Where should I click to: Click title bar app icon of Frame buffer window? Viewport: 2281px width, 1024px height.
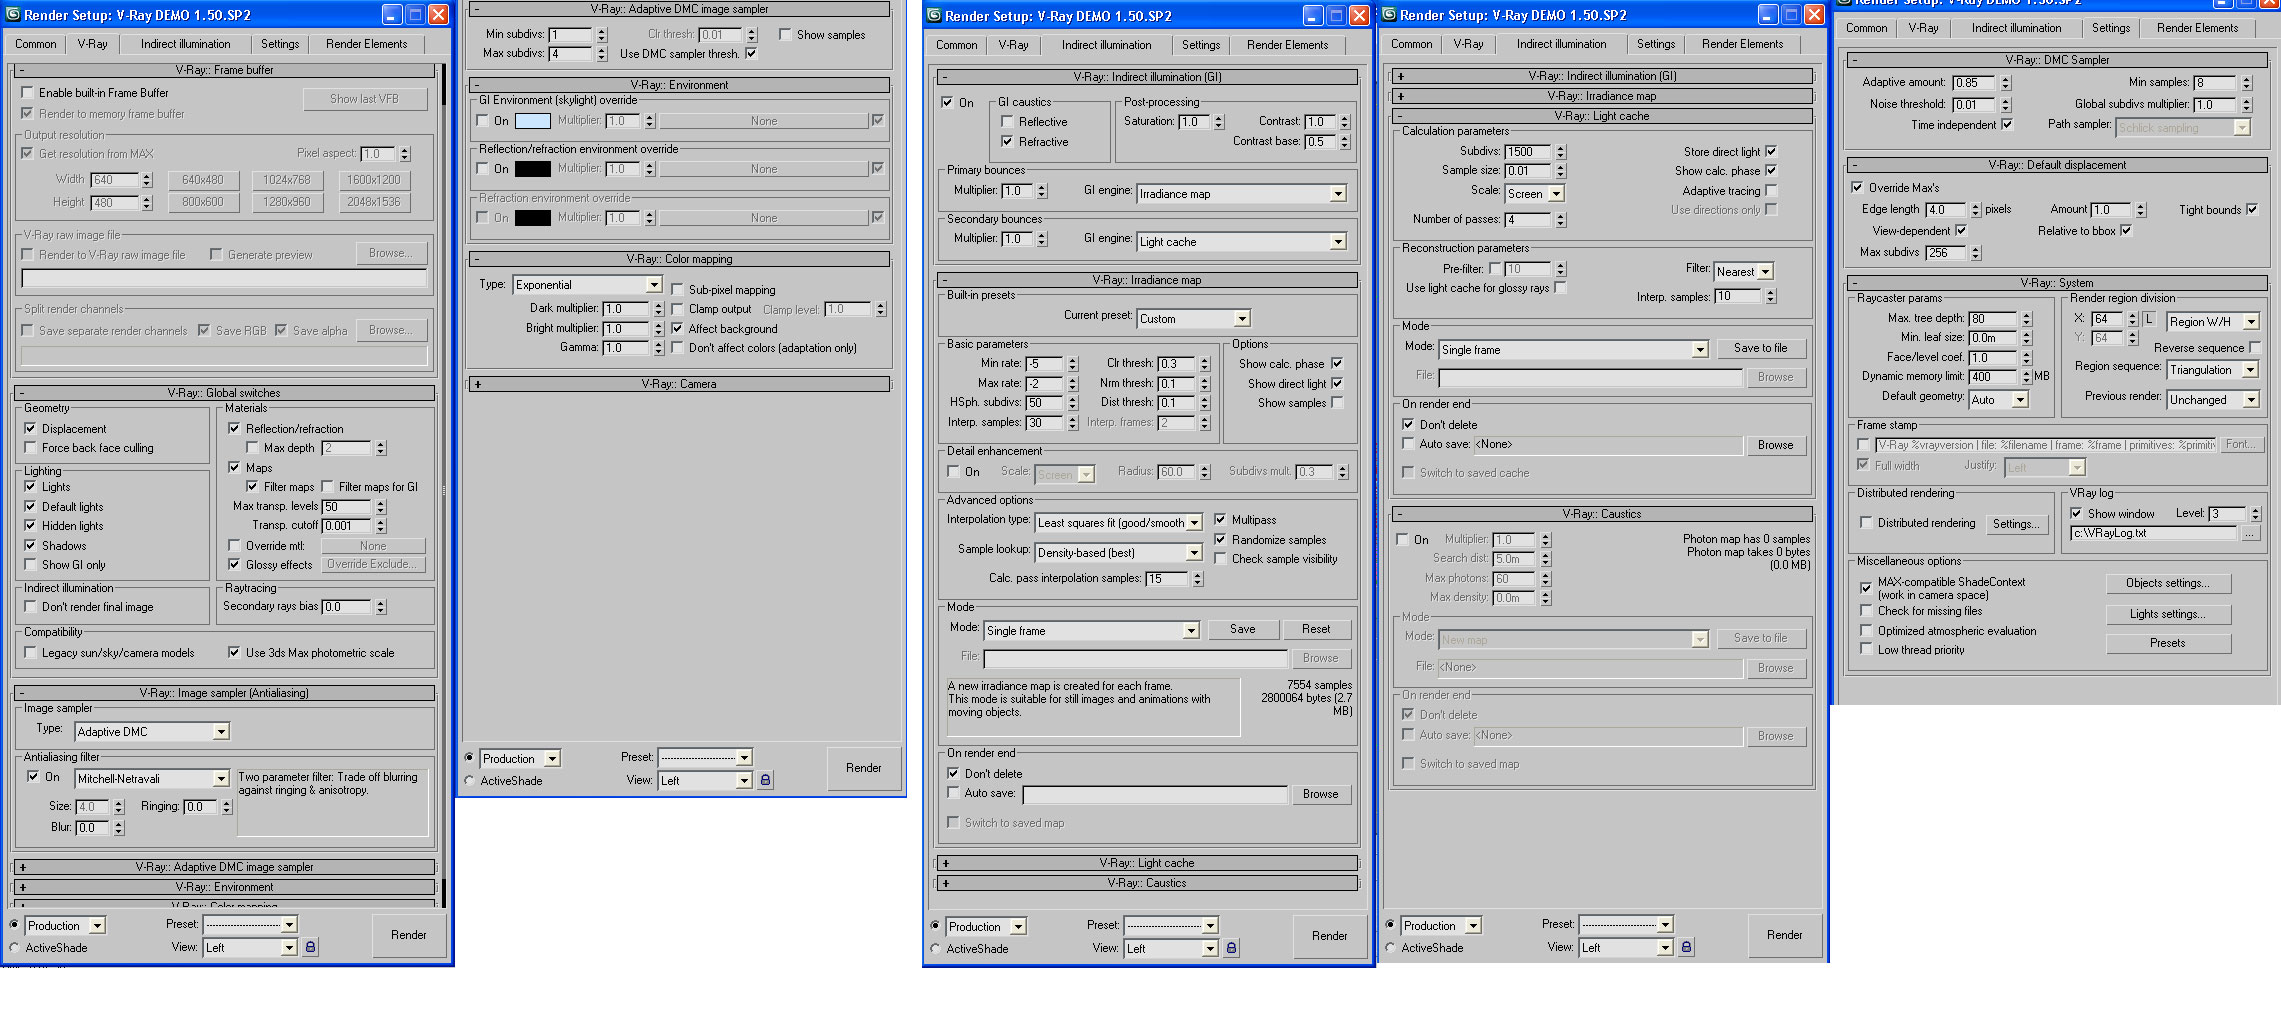[13, 15]
